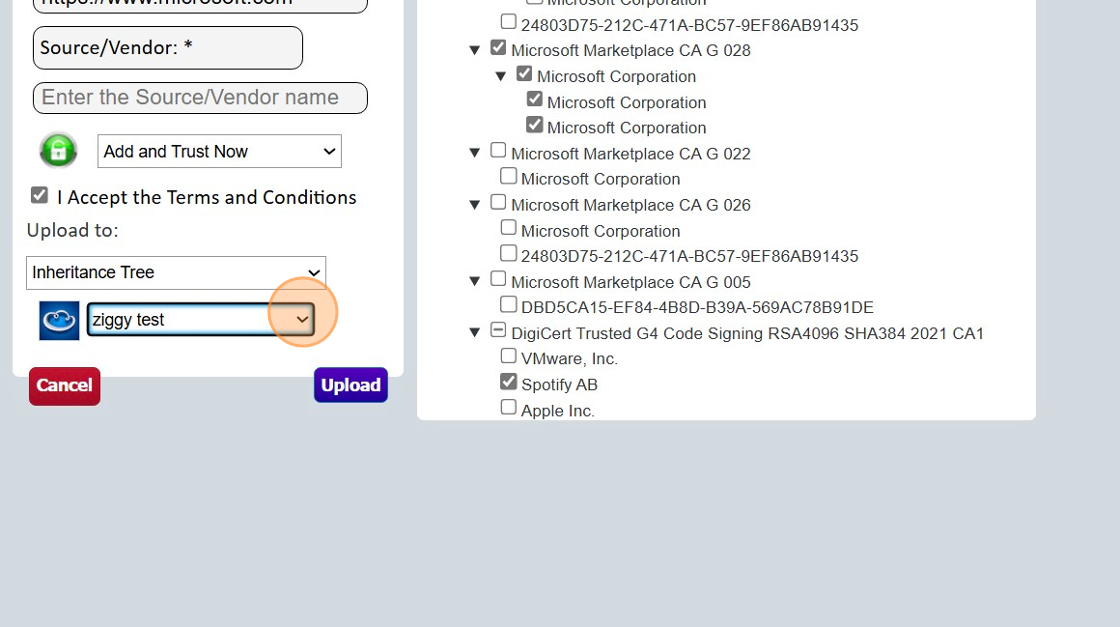This screenshot has width=1120, height=627.
Task: Check Apple Inc. checkbox
Action: point(508,405)
